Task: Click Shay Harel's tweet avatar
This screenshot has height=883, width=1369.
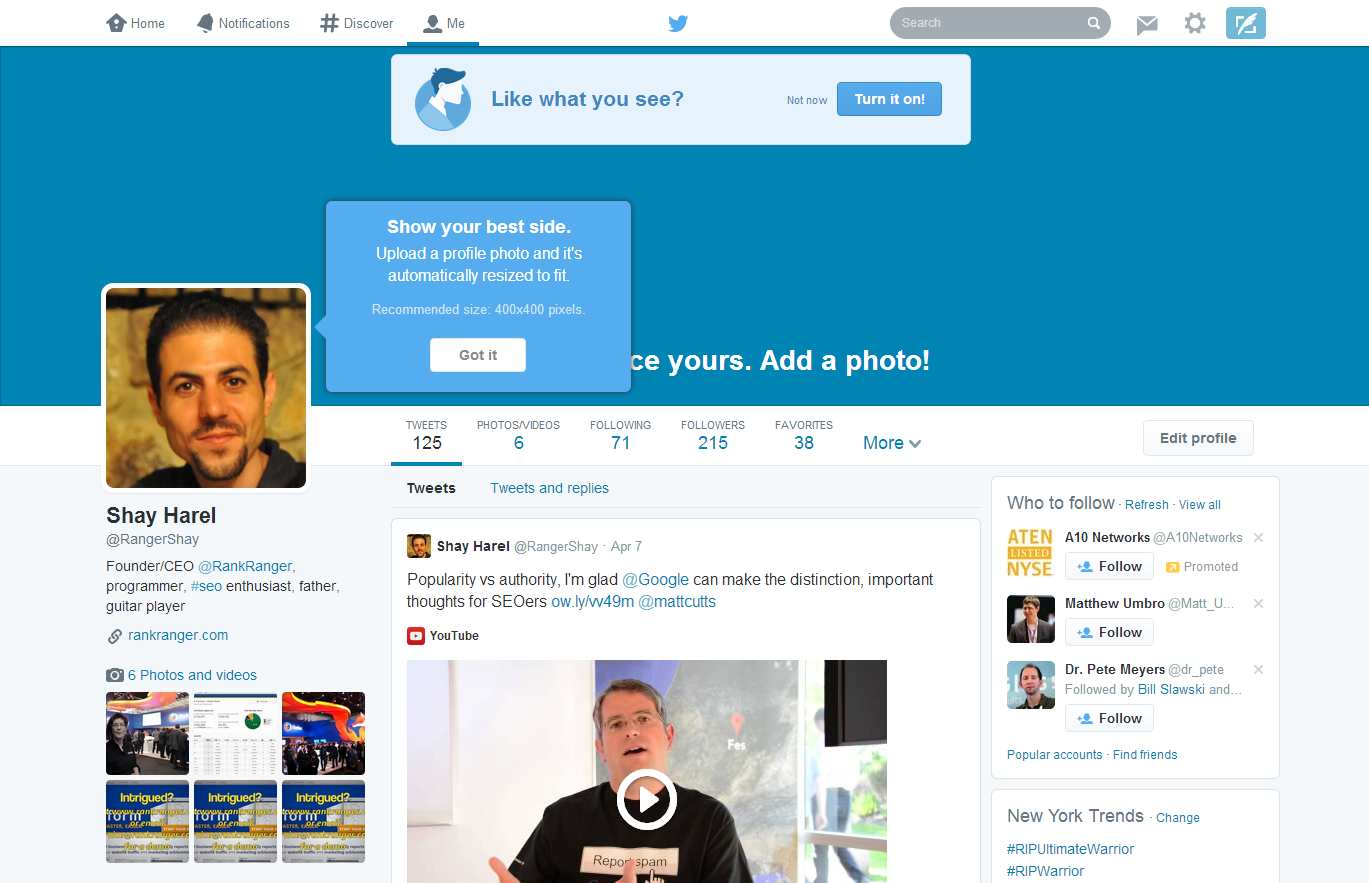Action: (x=419, y=546)
